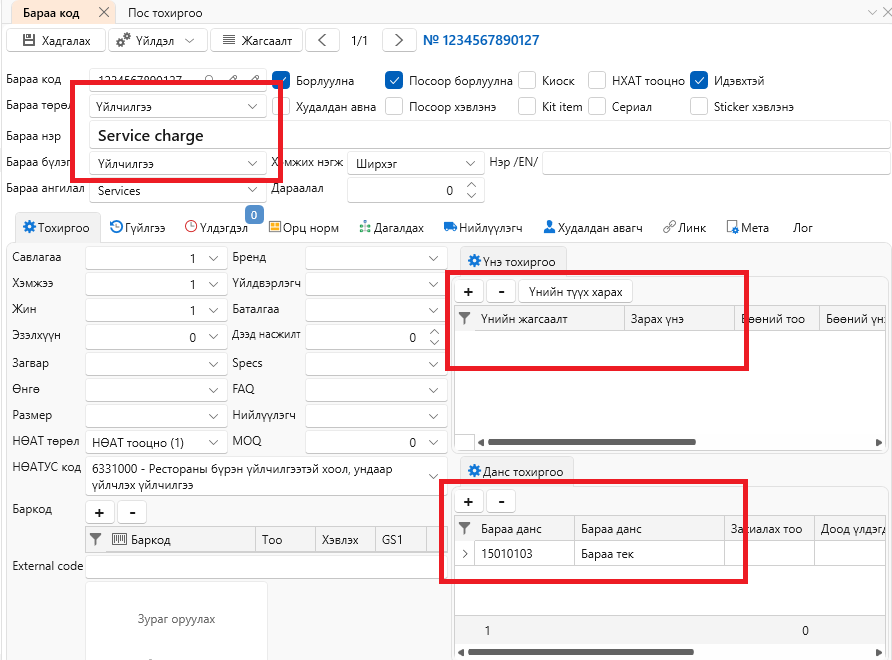Add an account row with plus button
The width and height of the screenshot is (892, 660).
pyautogui.click(x=468, y=502)
